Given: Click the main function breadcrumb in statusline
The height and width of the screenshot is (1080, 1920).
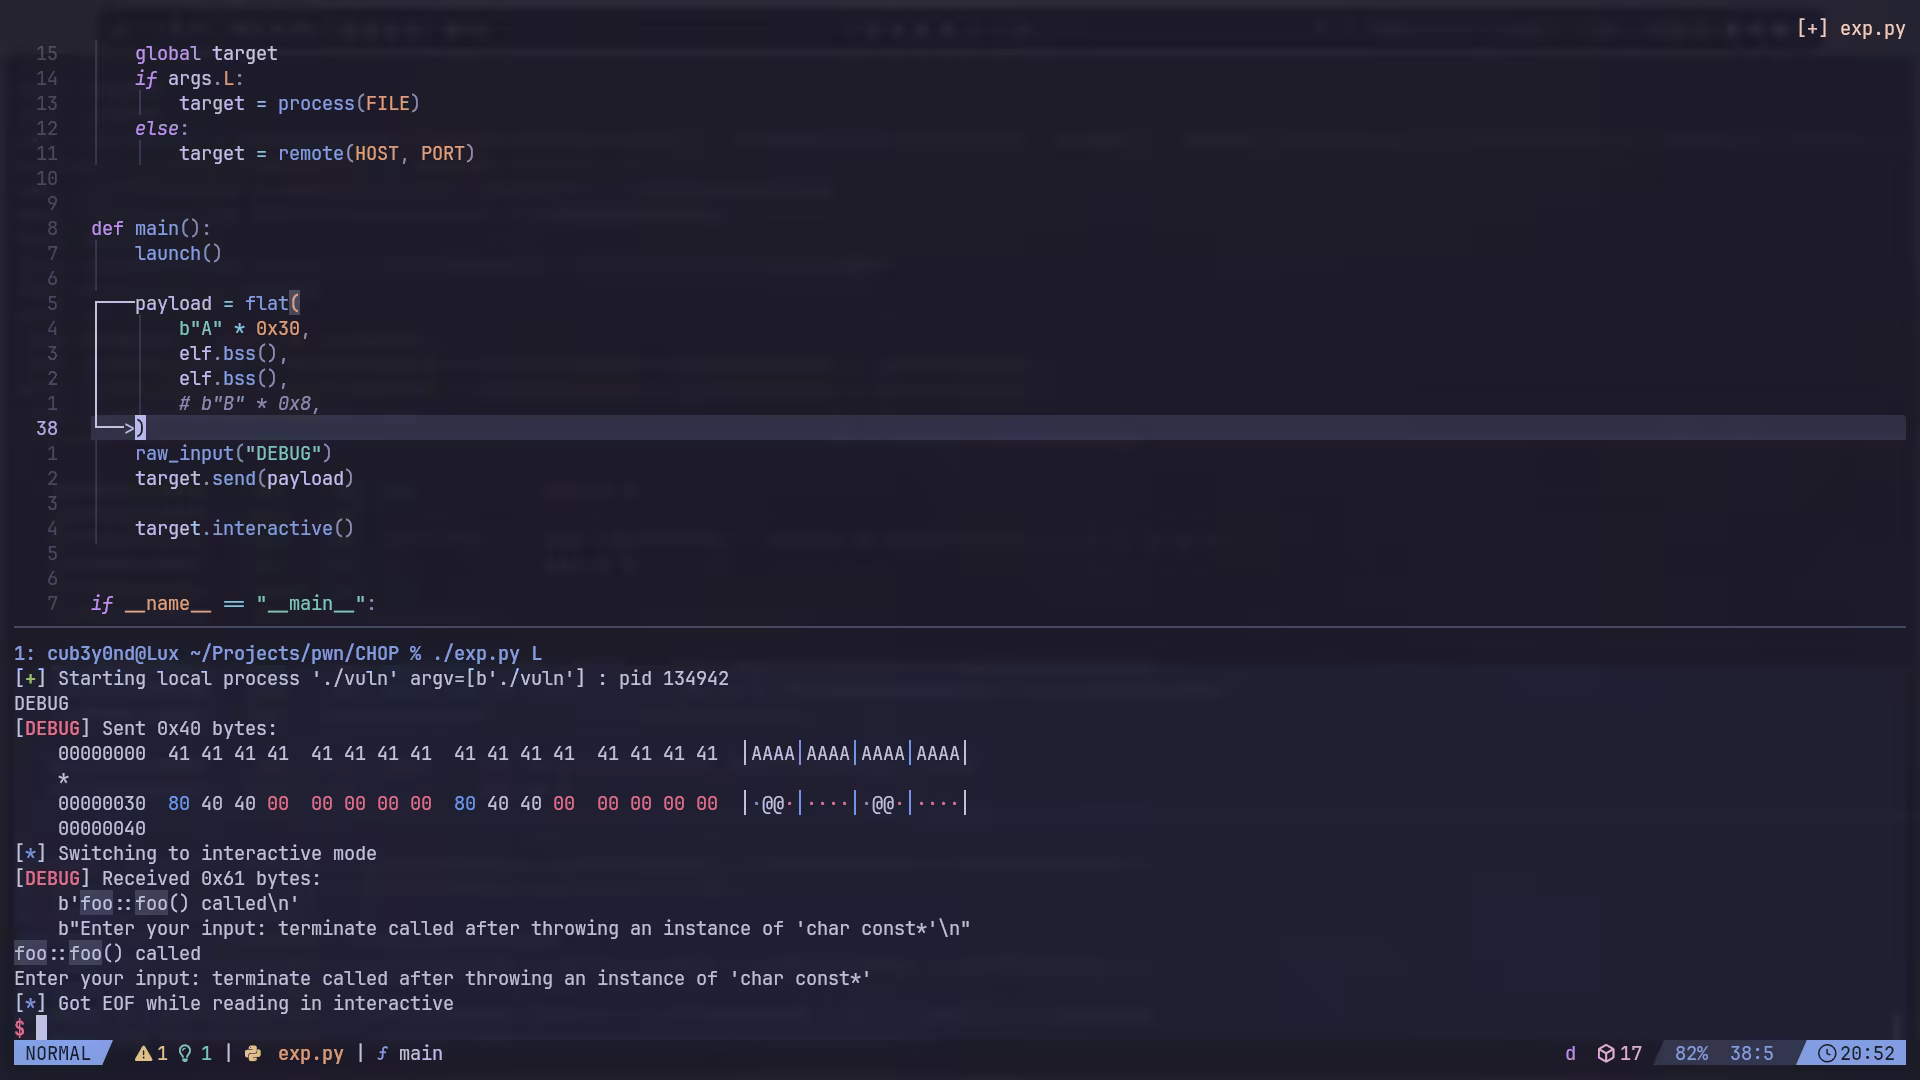Looking at the screenshot, I should [x=420, y=1054].
